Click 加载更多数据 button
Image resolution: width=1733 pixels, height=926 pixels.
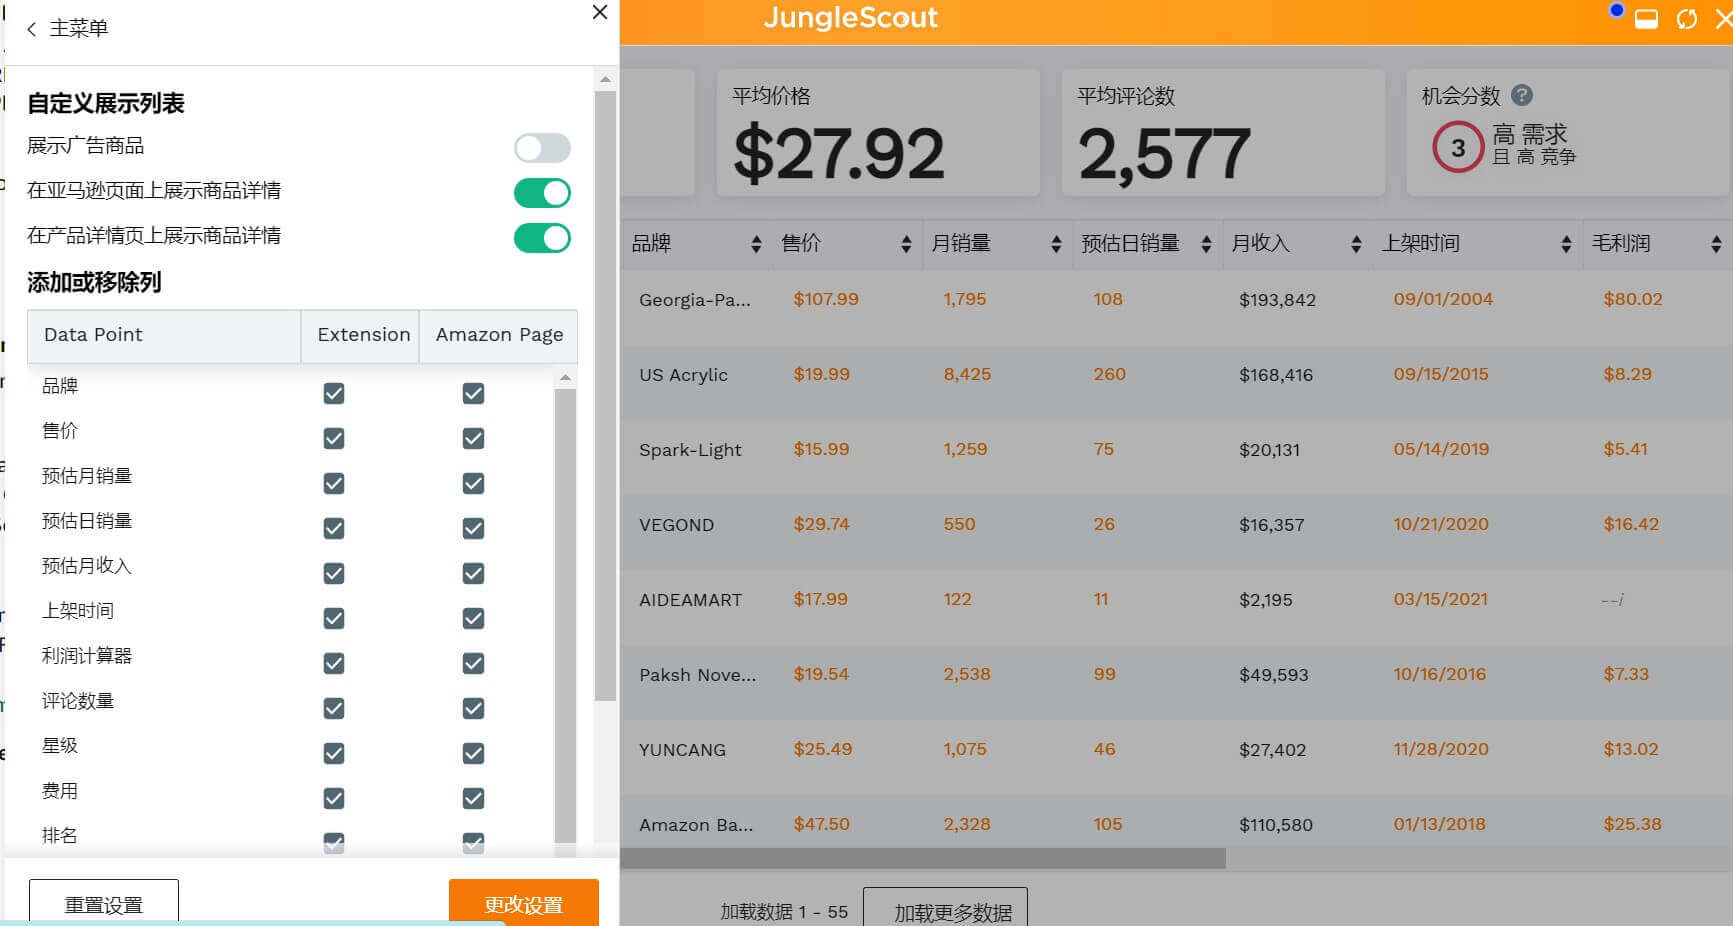pyautogui.click(x=945, y=908)
